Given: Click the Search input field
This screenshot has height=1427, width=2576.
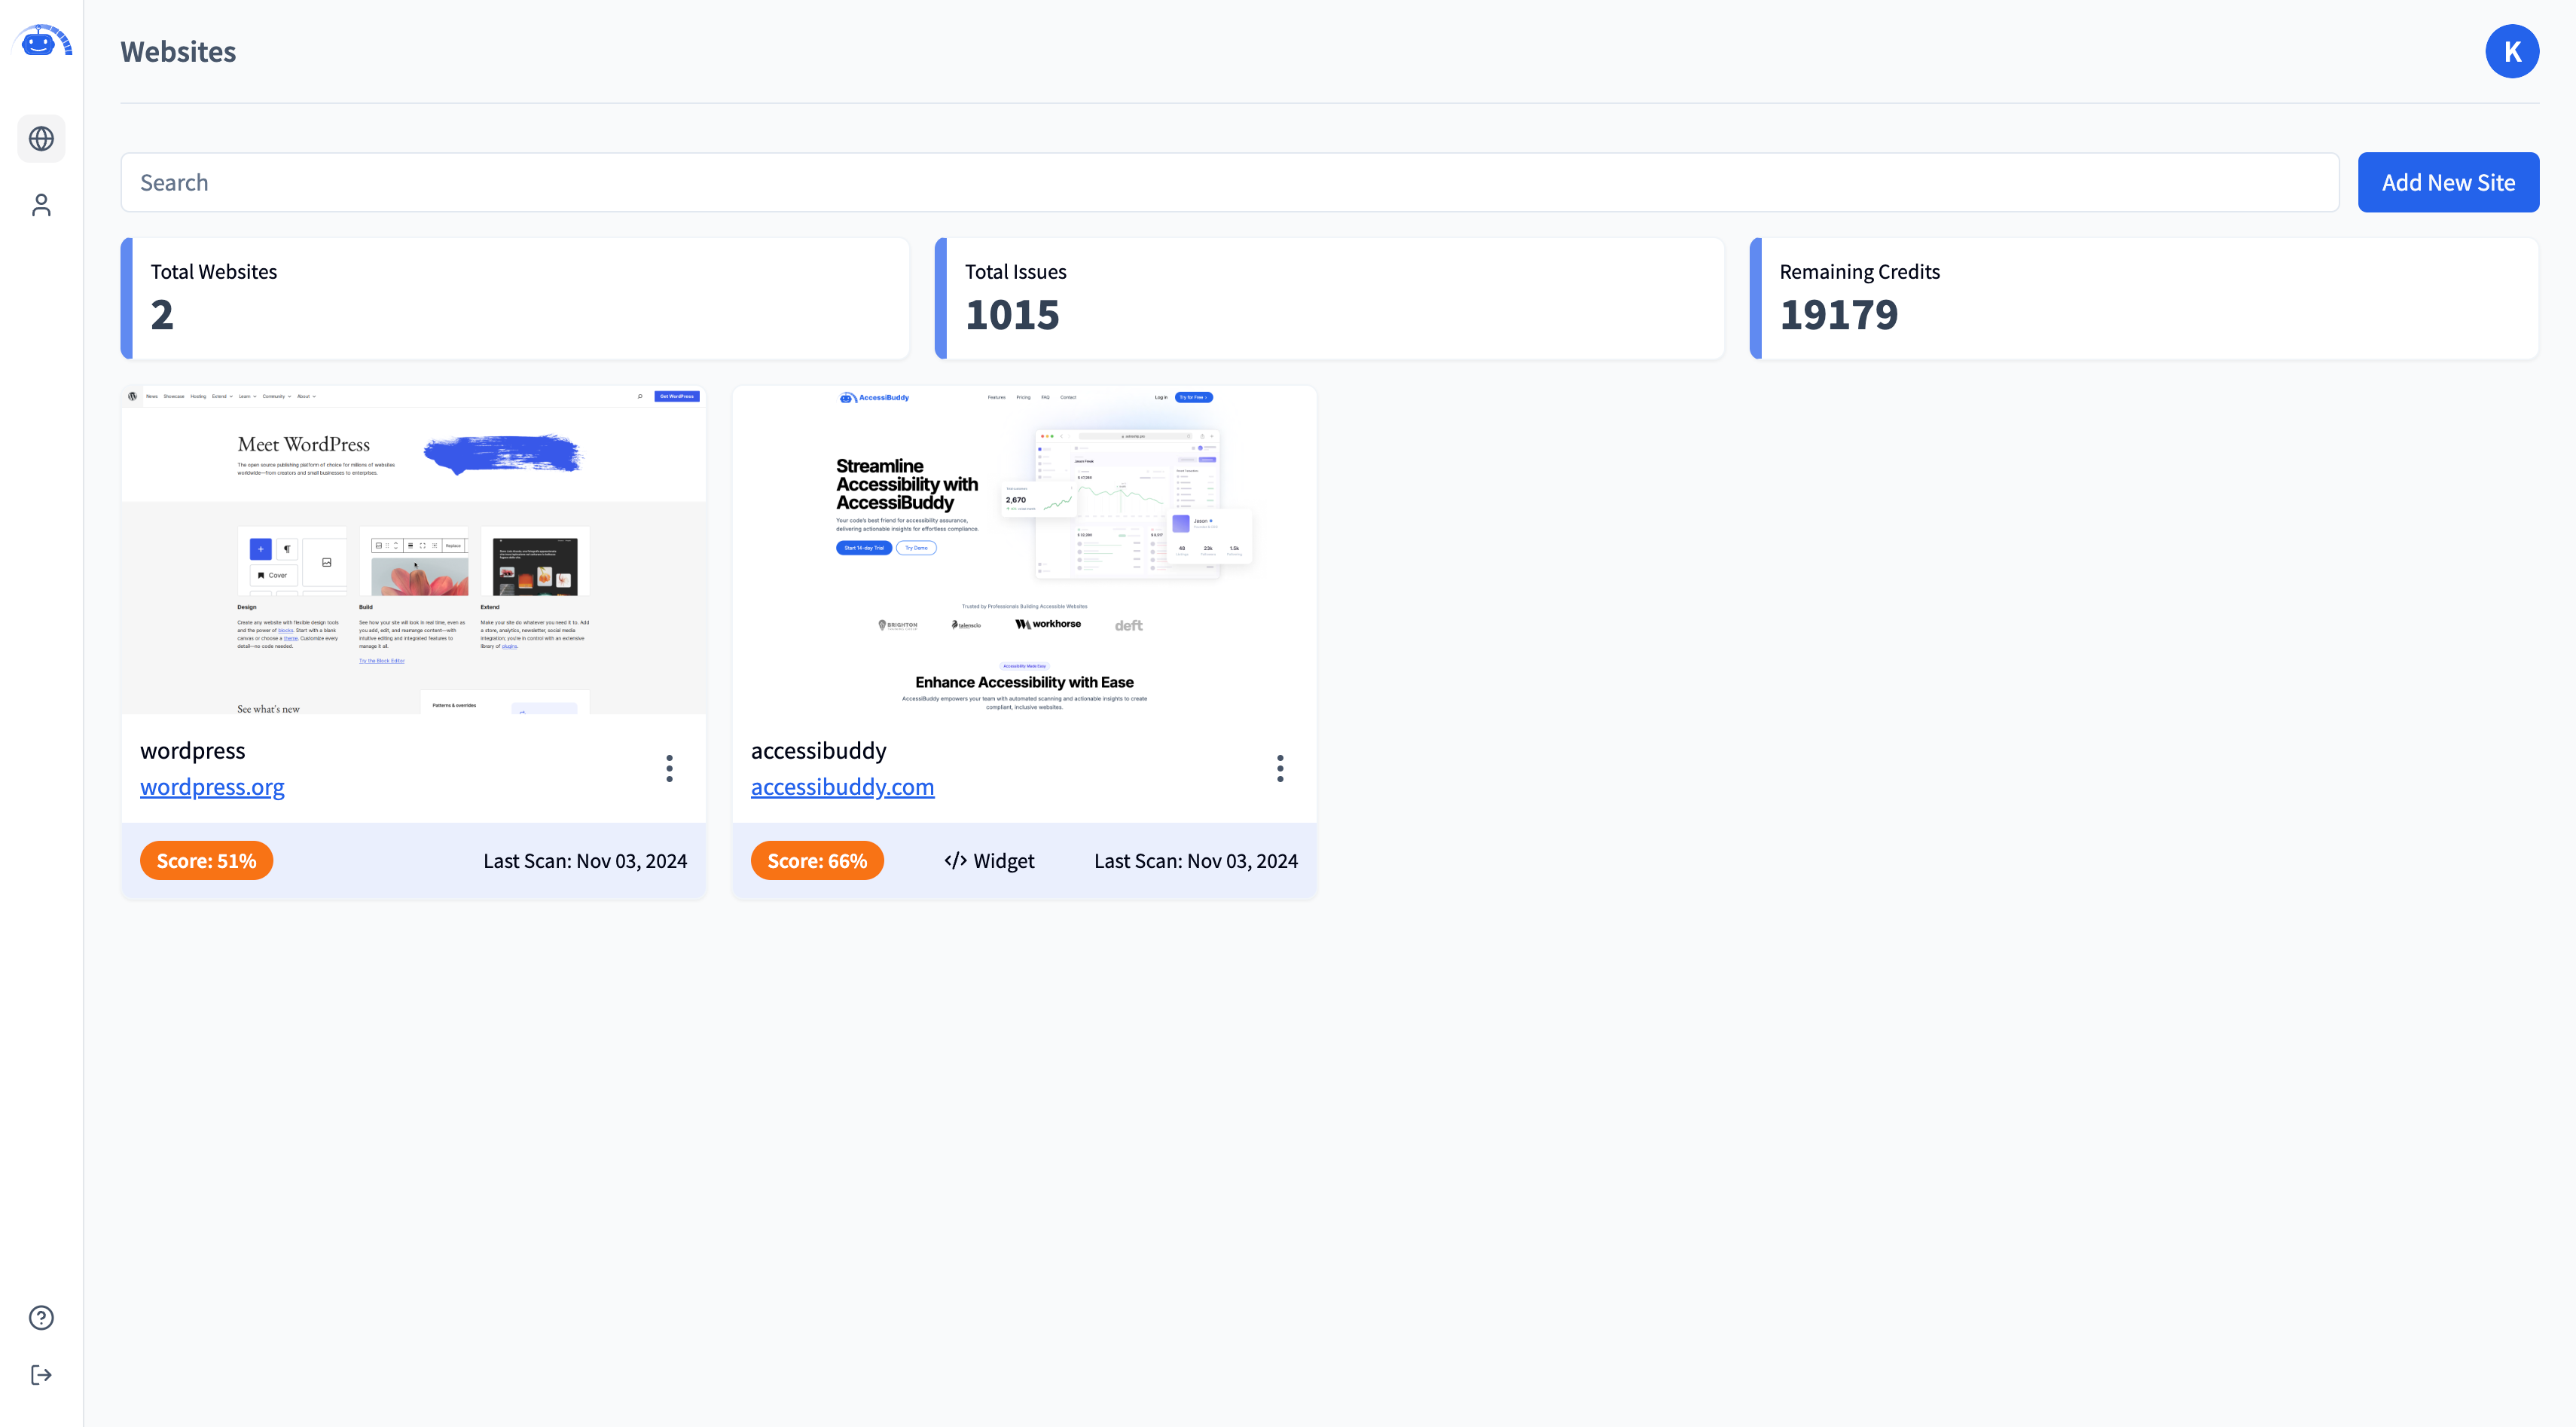Looking at the screenshot, I should point(1229,181).
